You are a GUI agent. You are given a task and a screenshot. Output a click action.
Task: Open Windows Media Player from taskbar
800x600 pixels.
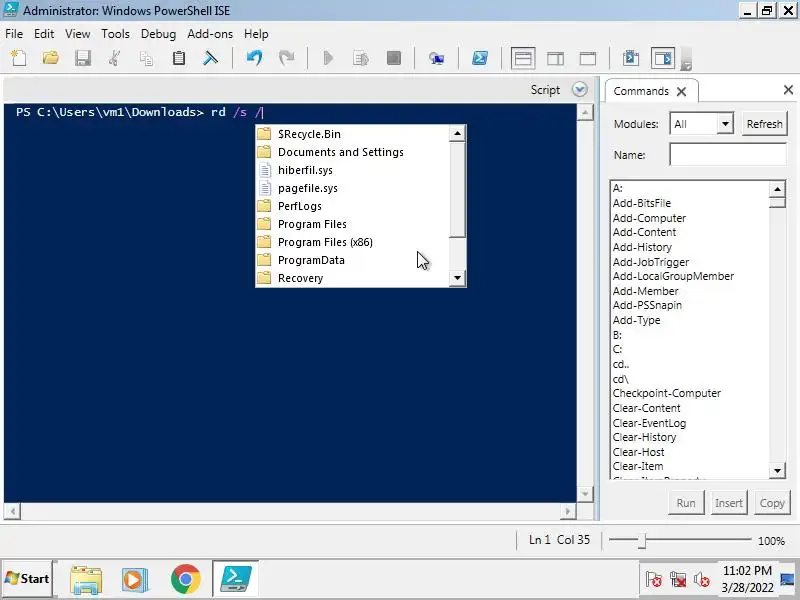point(135,579)
